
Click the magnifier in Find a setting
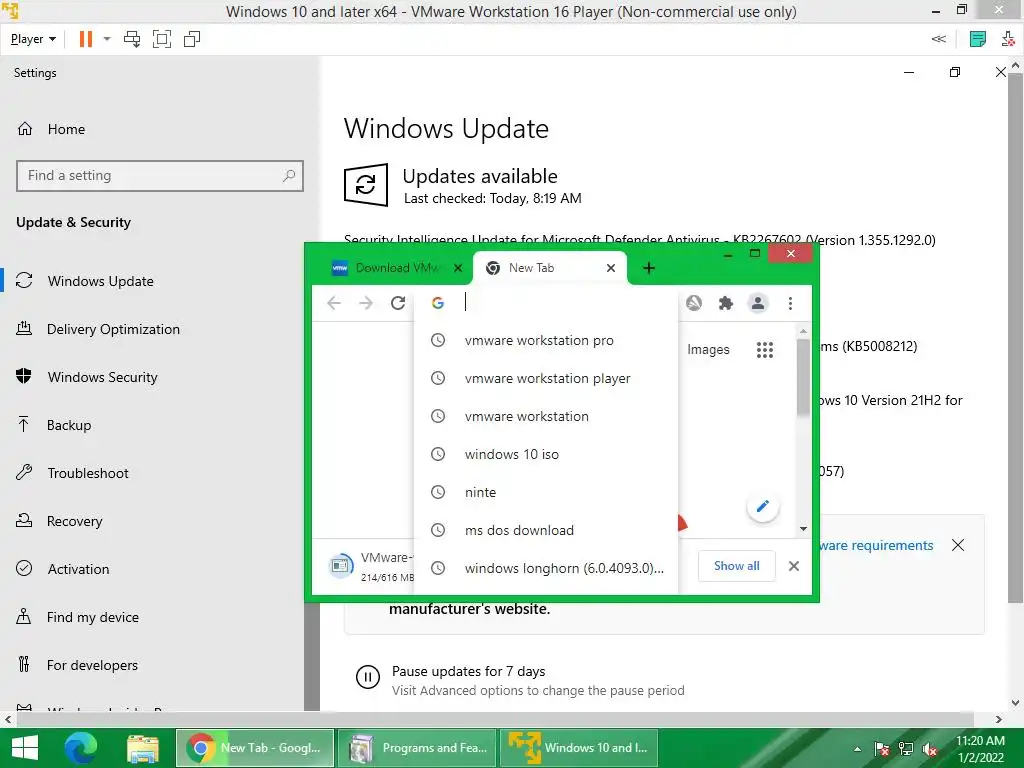289,176
